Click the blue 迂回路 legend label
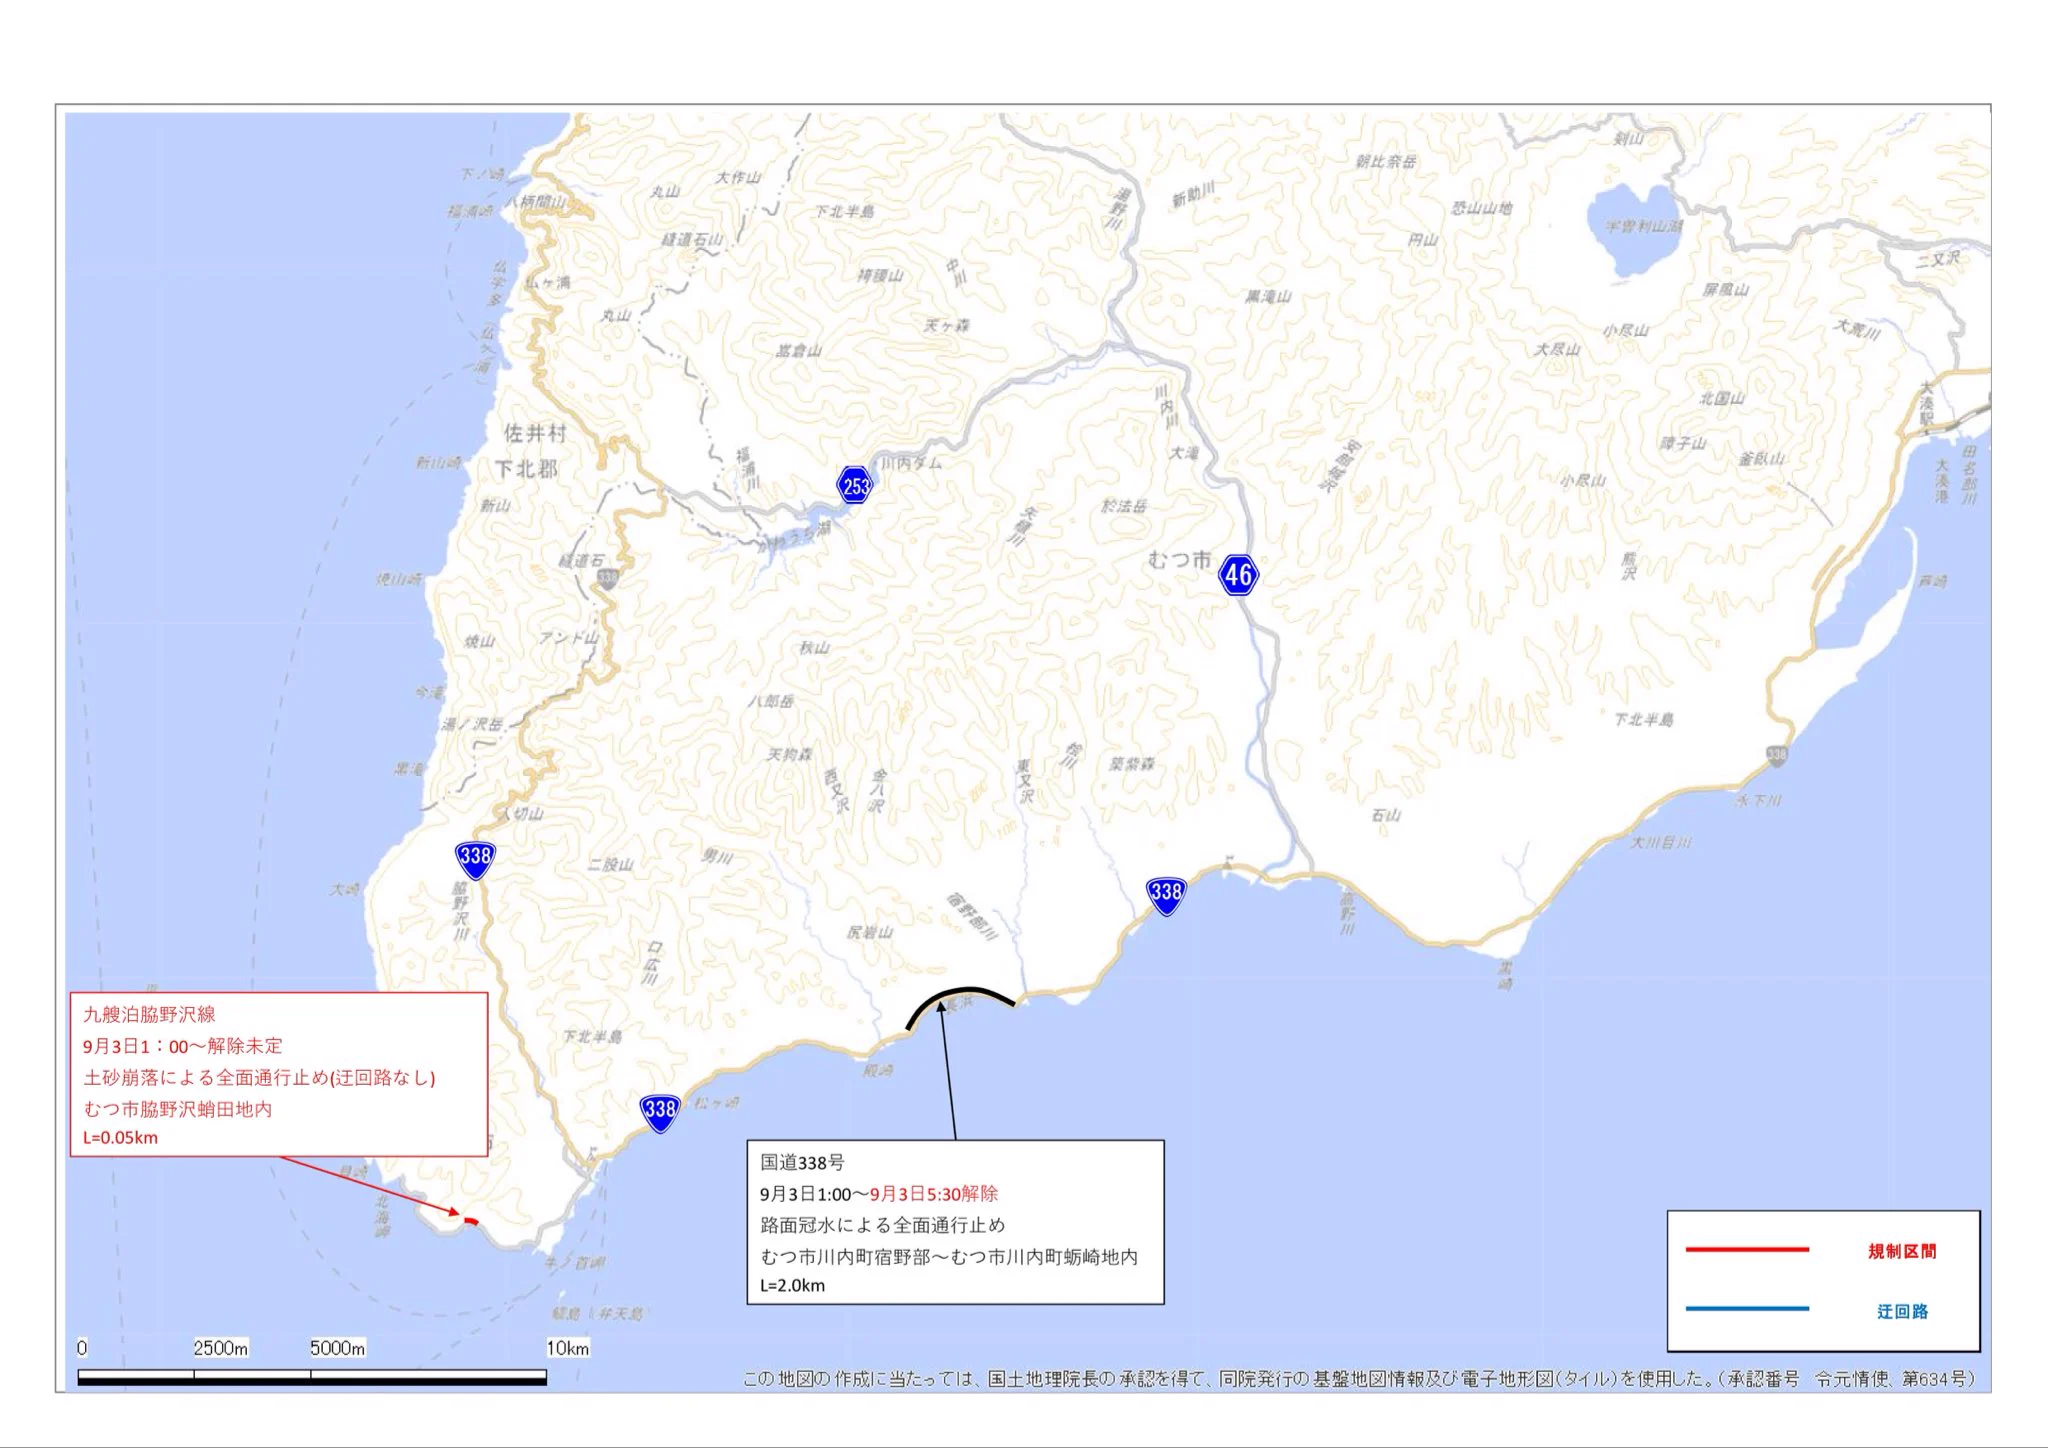The height and width of the screenshot is (1448, 2048). (x=1902, y=1311)
